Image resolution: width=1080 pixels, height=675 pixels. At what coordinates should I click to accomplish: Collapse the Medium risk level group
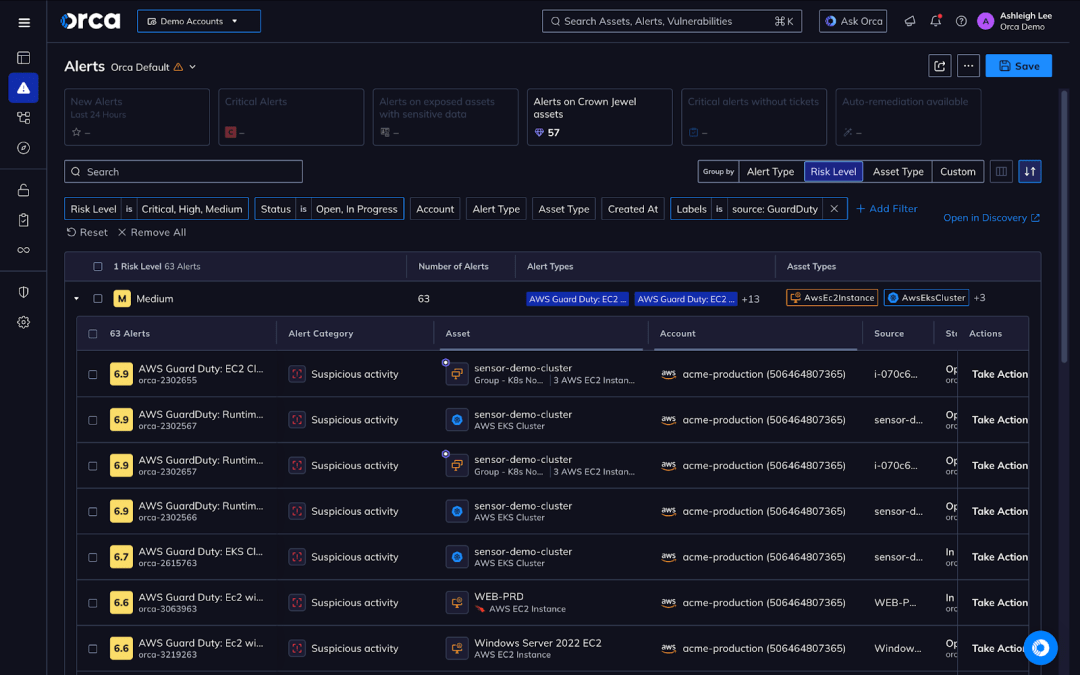77,297
